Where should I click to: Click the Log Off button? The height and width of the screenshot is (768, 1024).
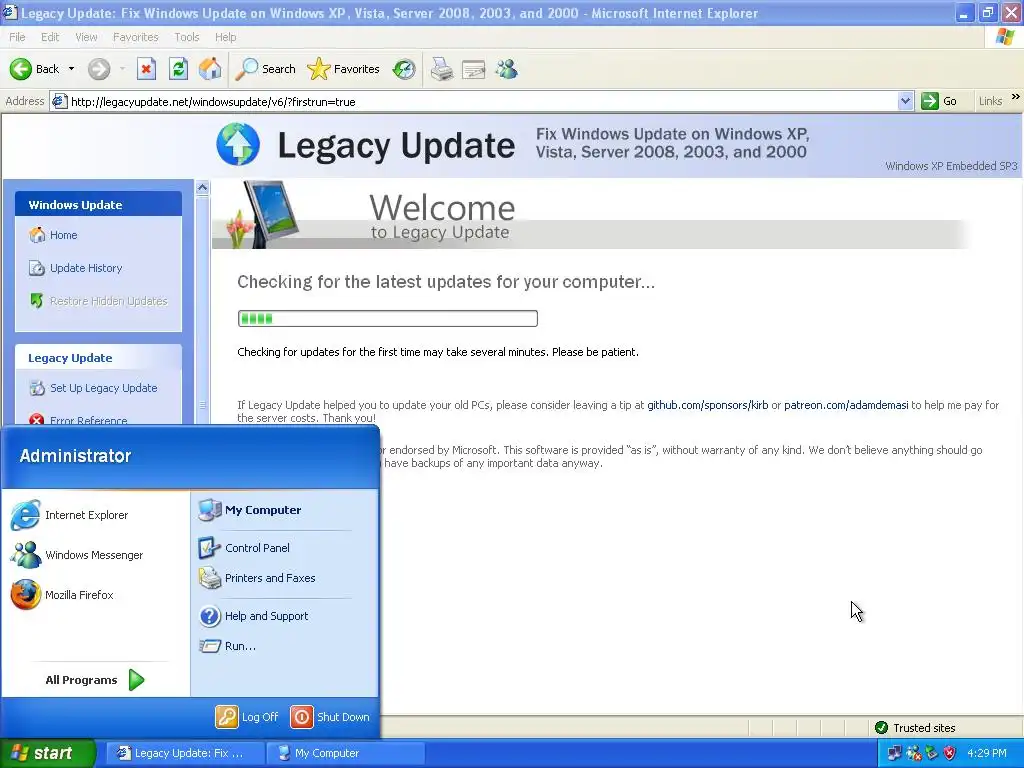click(248, 716)
